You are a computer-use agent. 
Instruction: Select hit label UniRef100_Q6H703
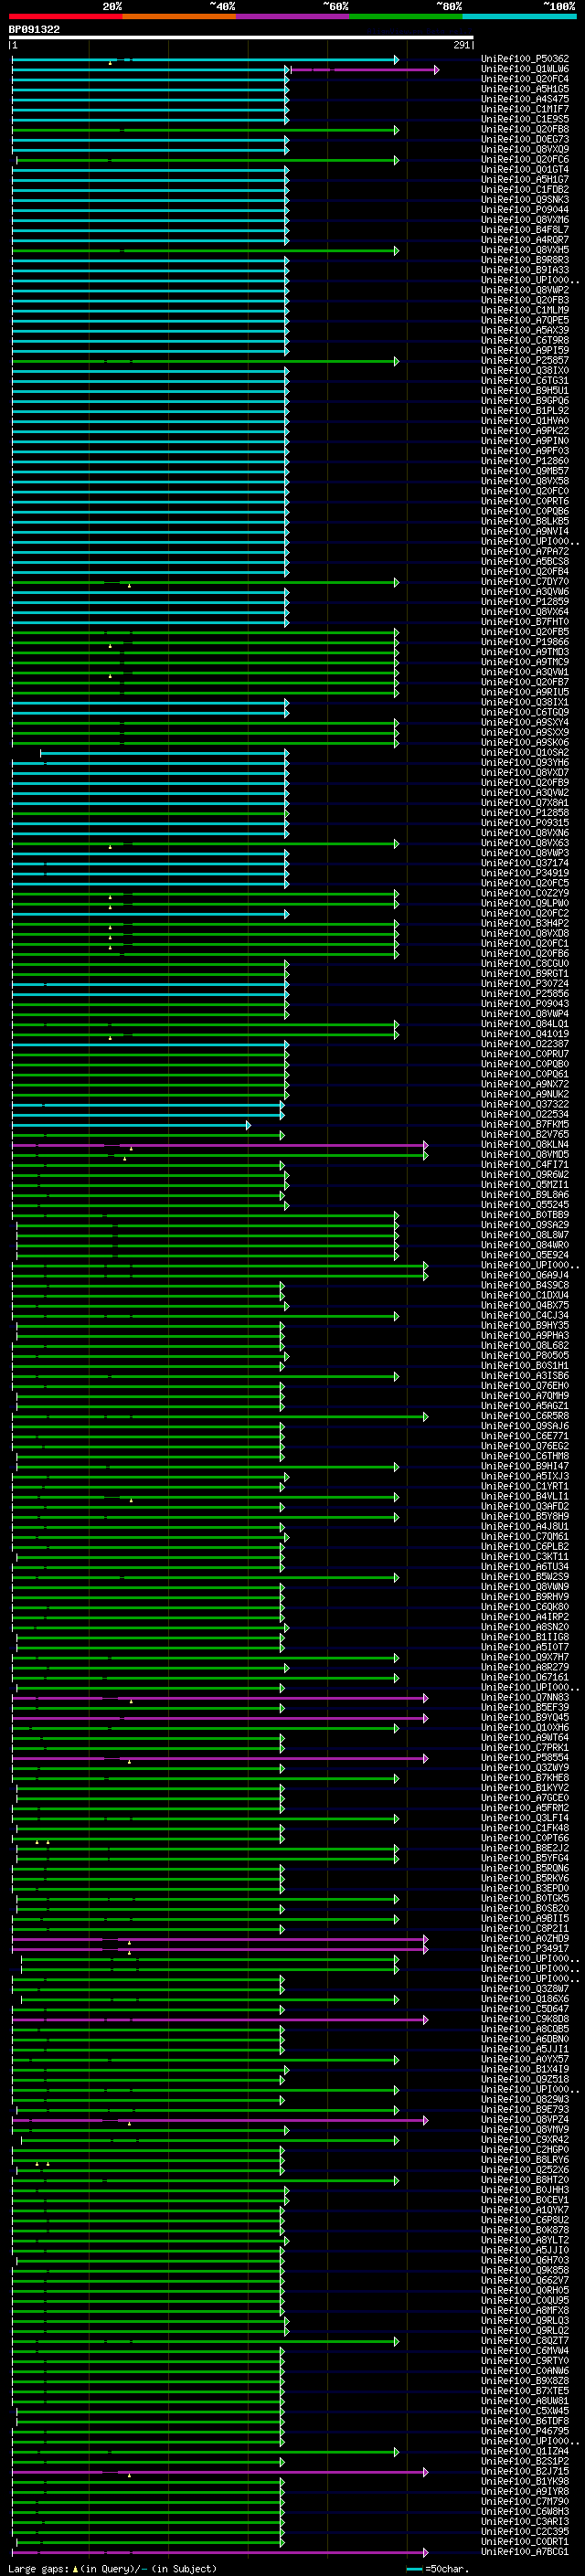tap(525, 2260)
